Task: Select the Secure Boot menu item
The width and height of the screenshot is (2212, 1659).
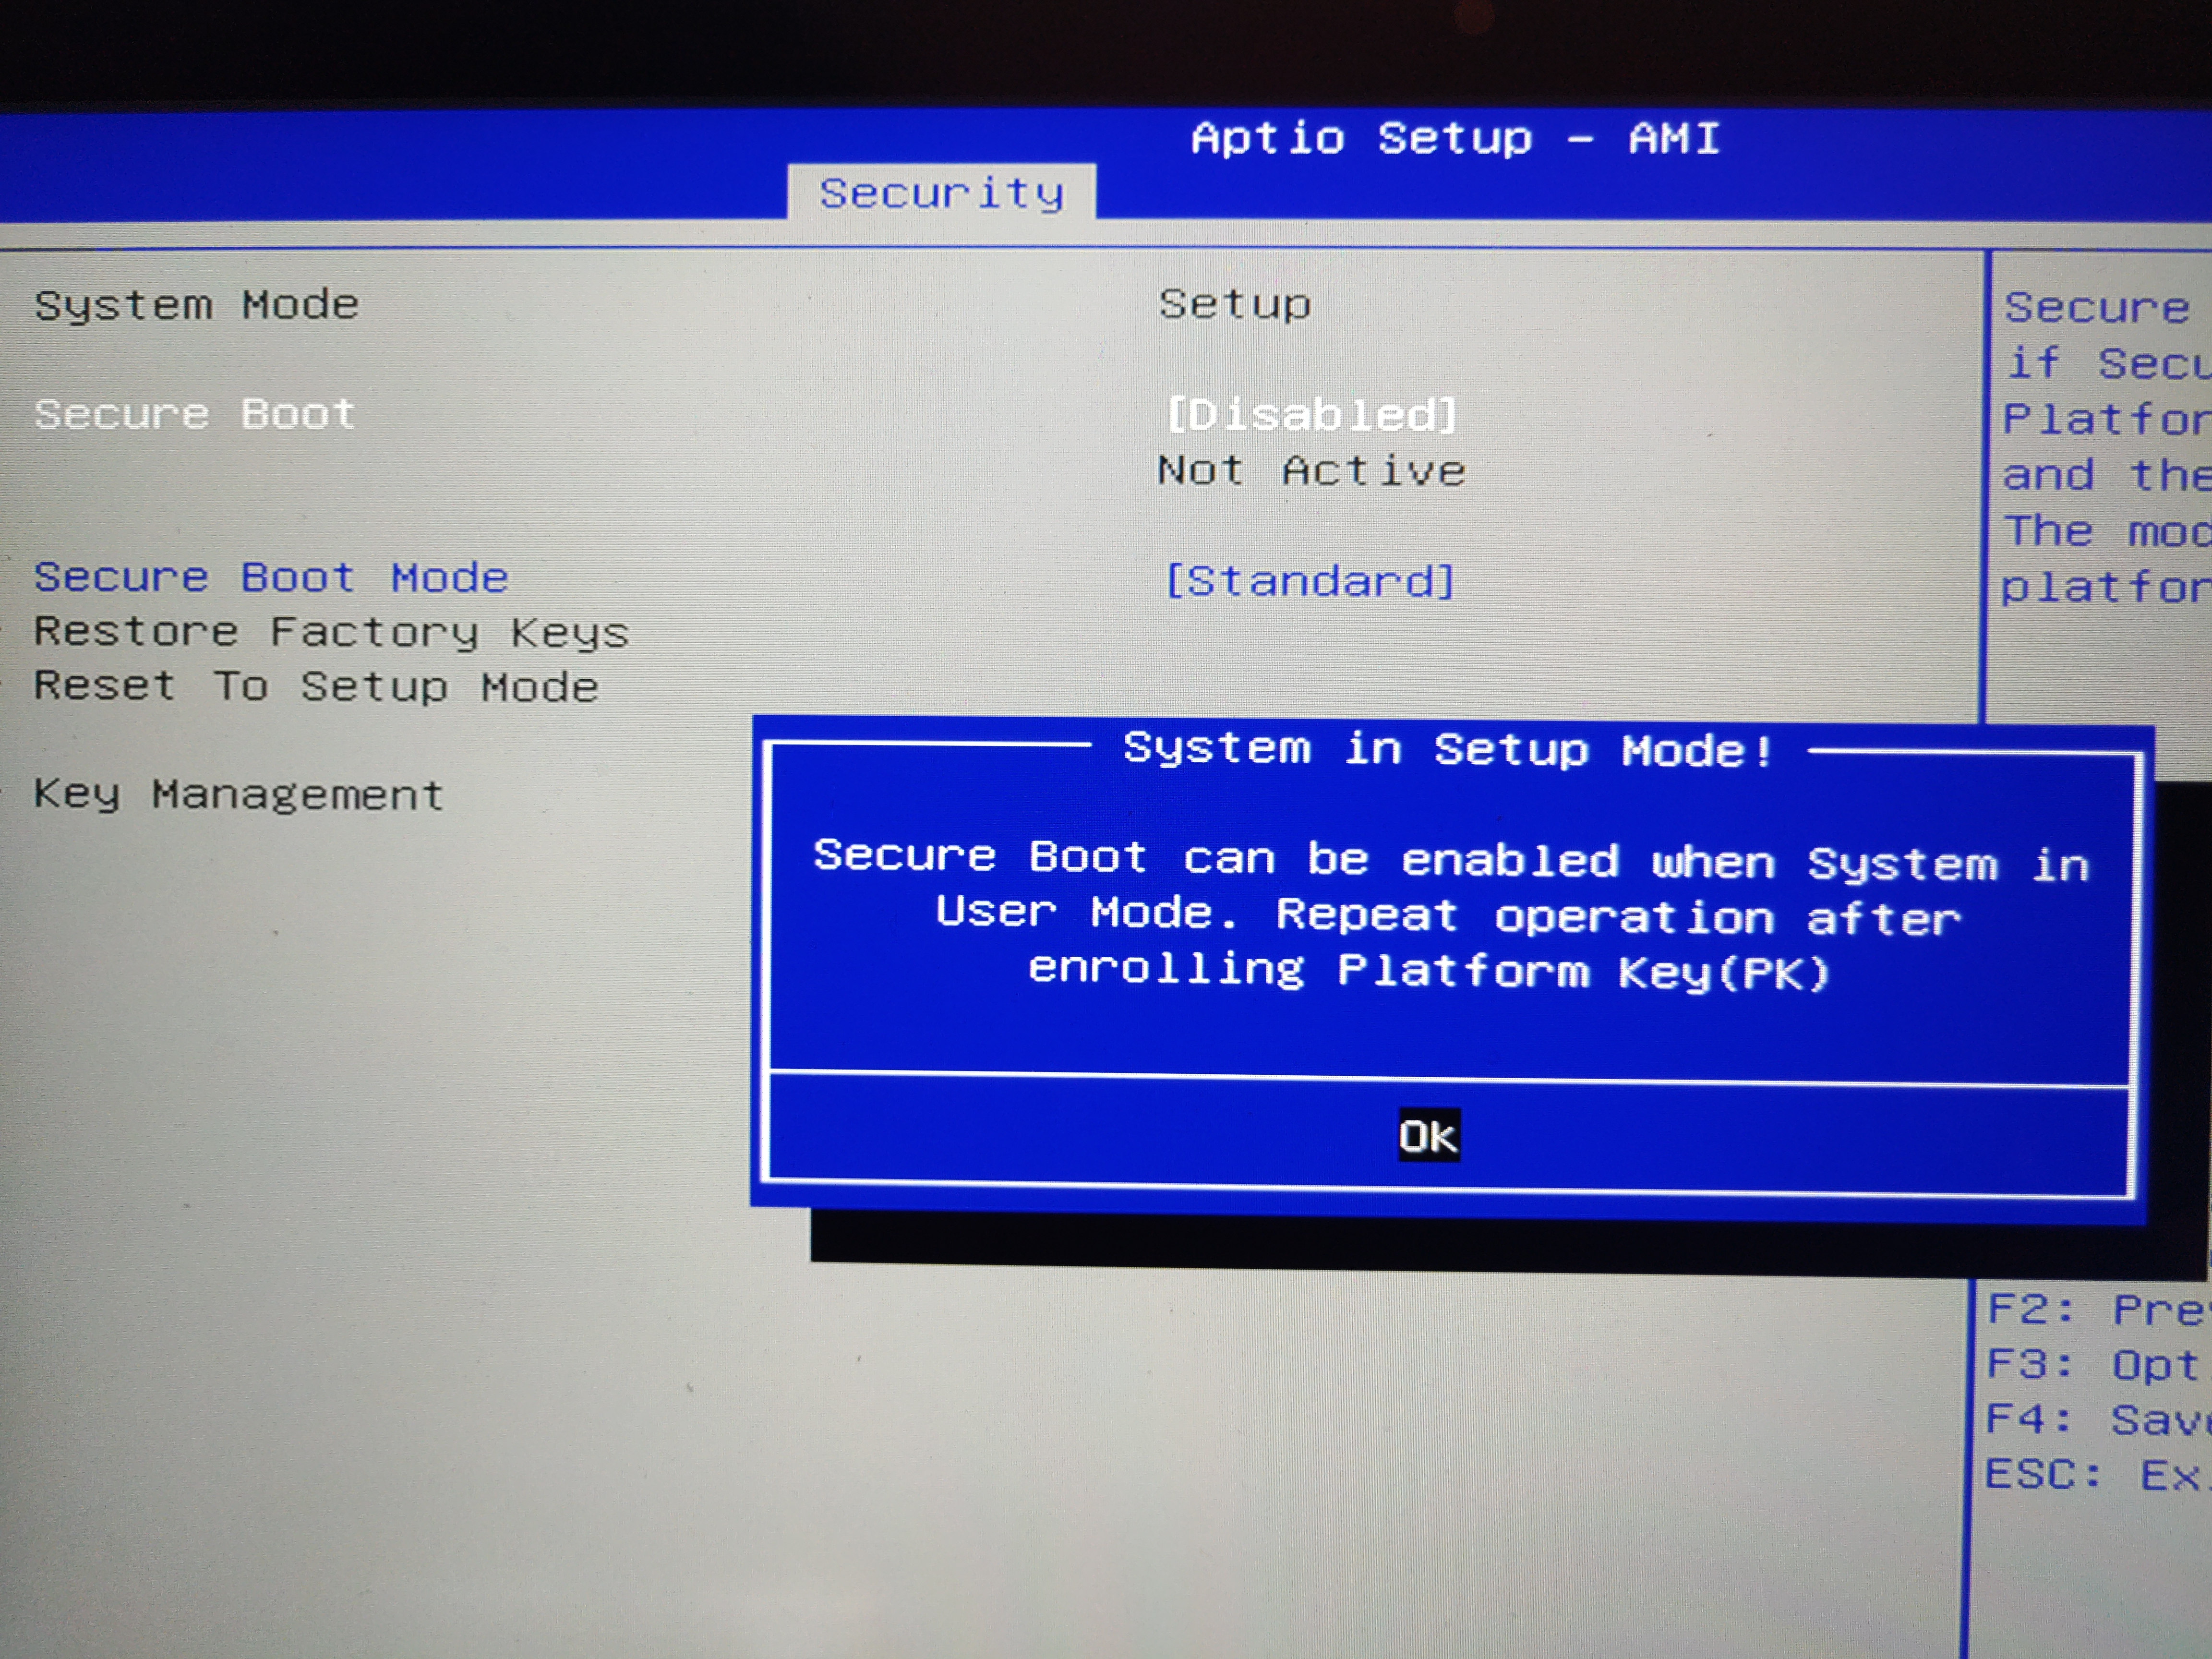Action: pyautogui.click(x=195, y=414)
